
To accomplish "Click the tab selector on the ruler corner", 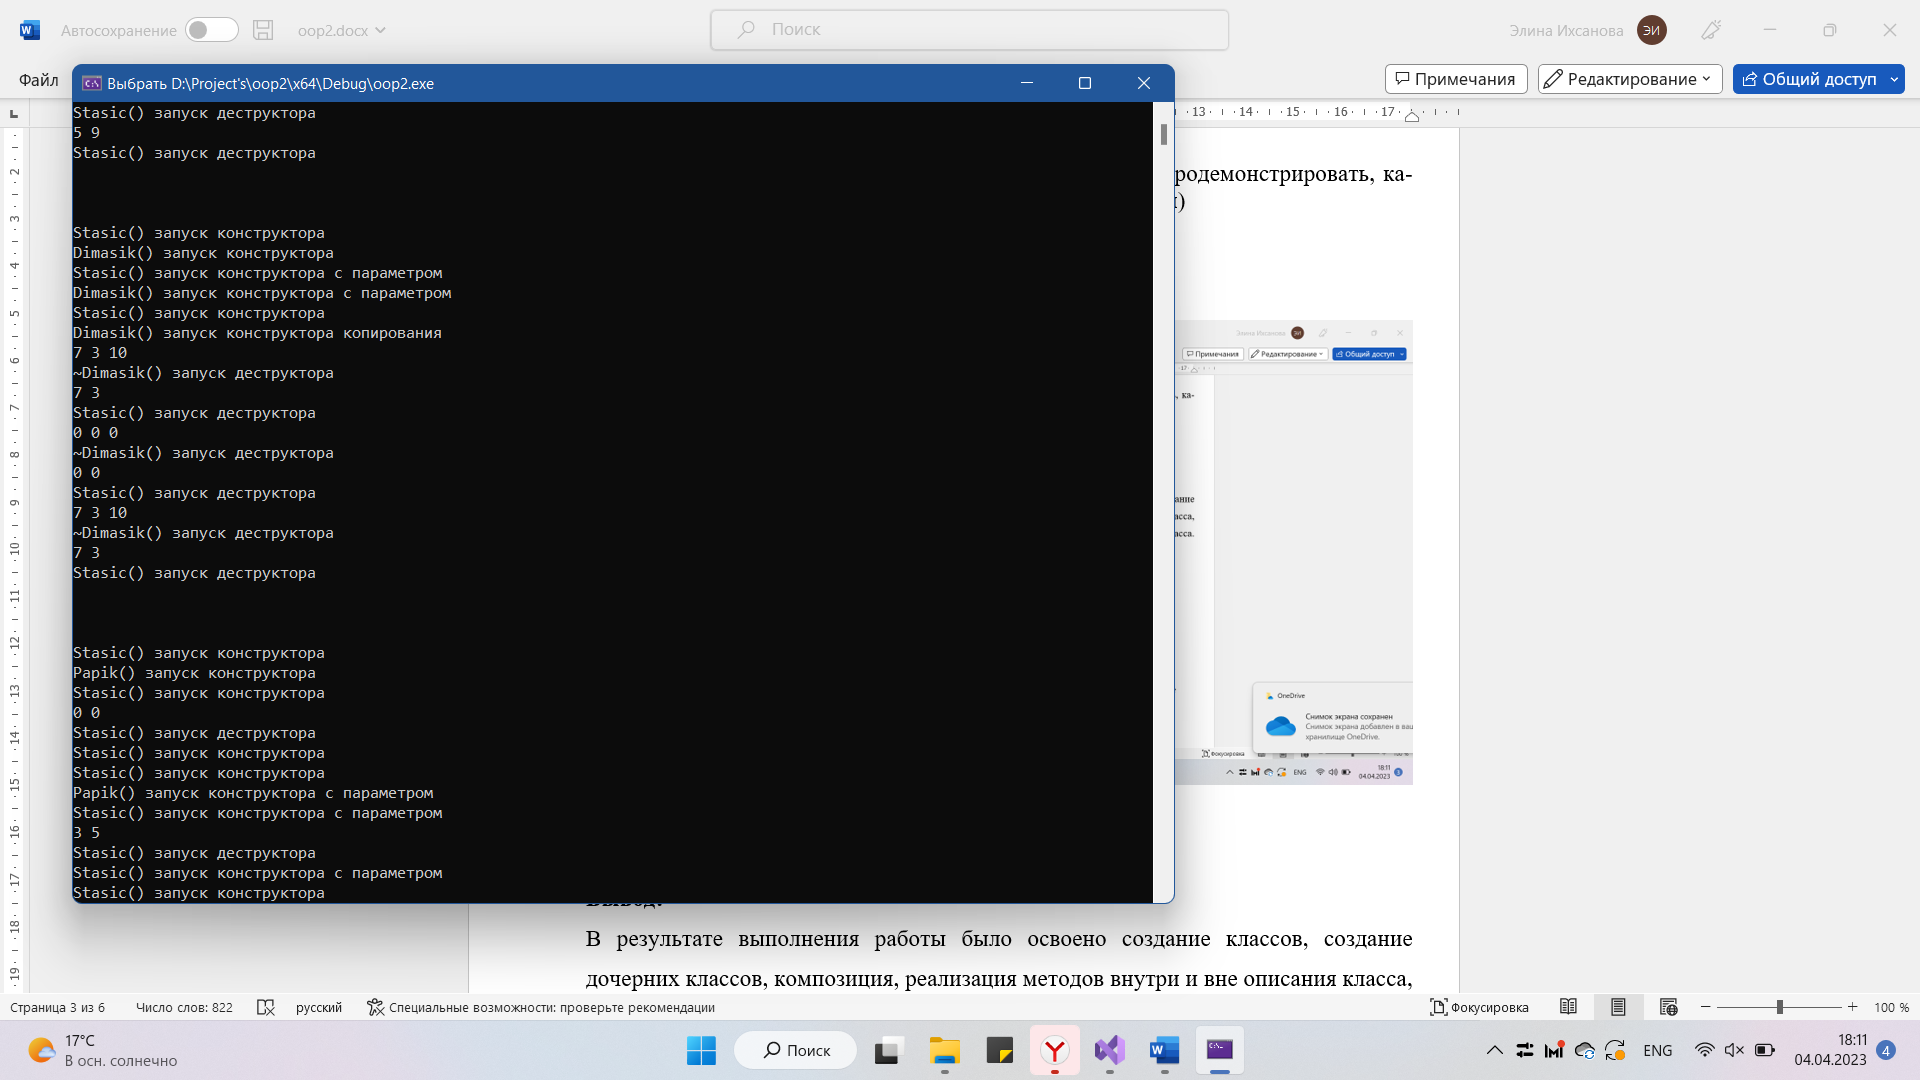I will coord(14,113).
